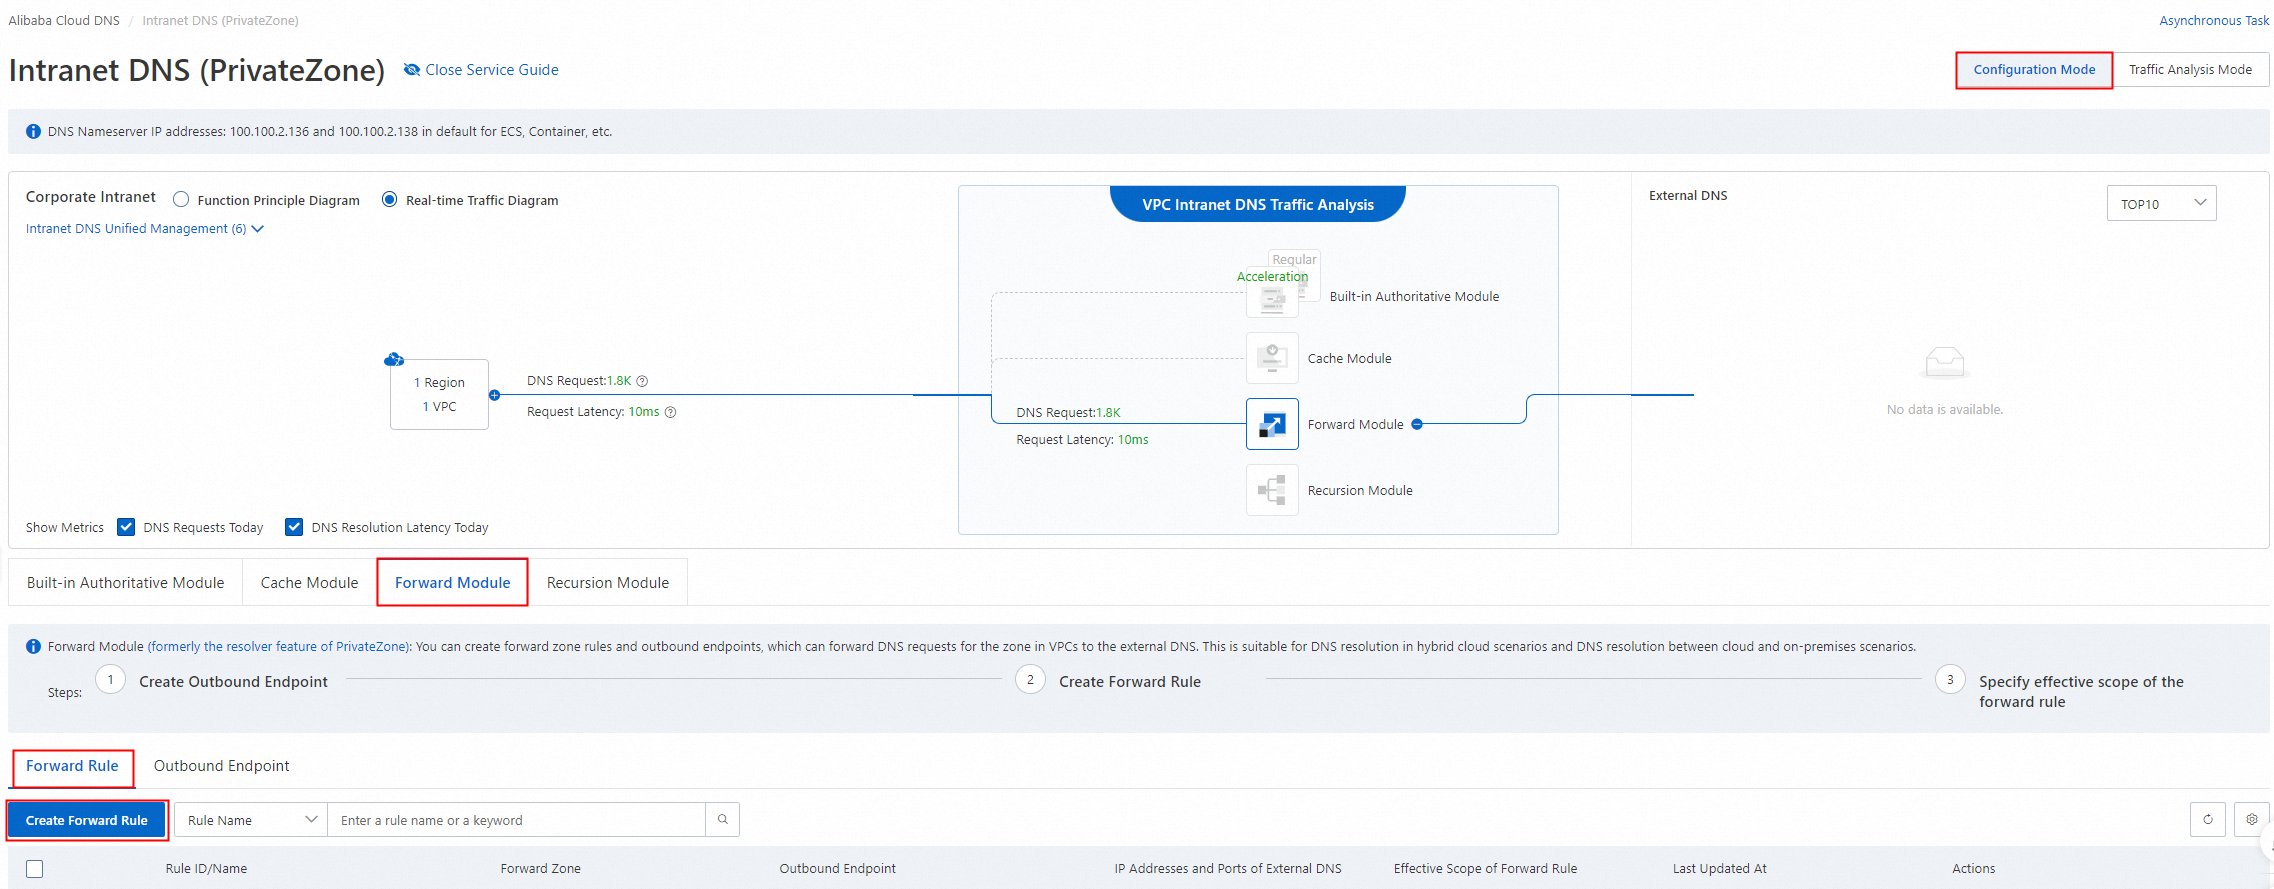This screenshot has width=2274, height=889.
Task: Click Rule ID/Name column header
Action: [x=206, y=869]
